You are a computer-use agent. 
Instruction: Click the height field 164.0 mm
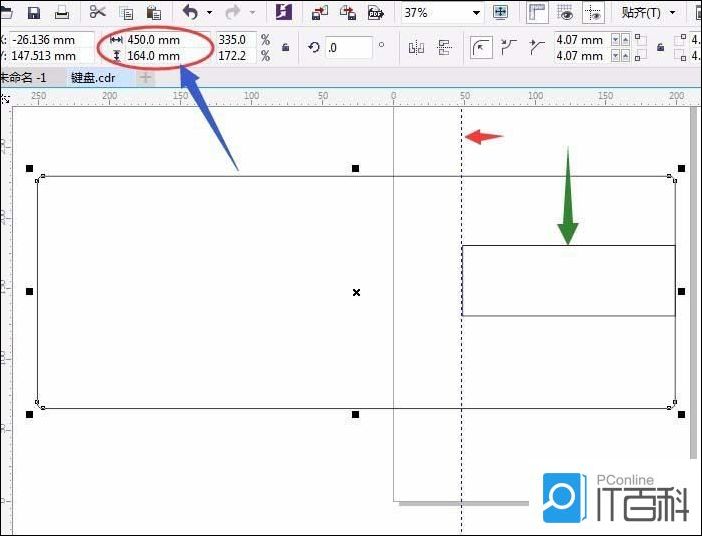166,56
